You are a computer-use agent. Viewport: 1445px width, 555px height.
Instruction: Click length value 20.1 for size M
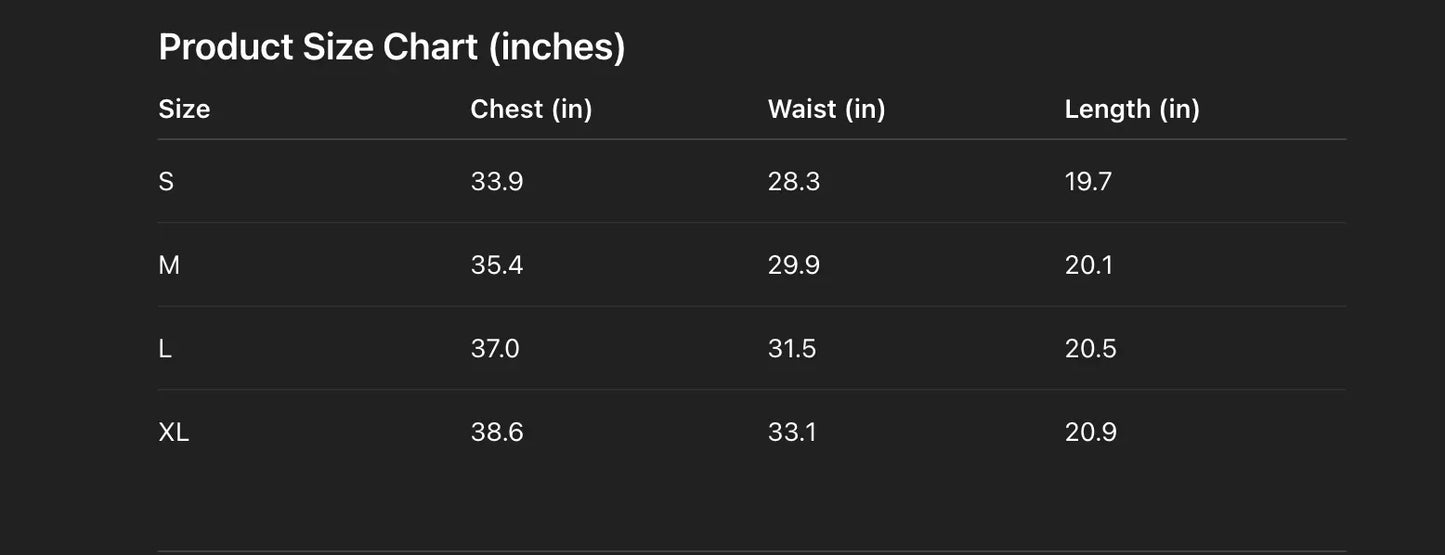[1089, 265]
